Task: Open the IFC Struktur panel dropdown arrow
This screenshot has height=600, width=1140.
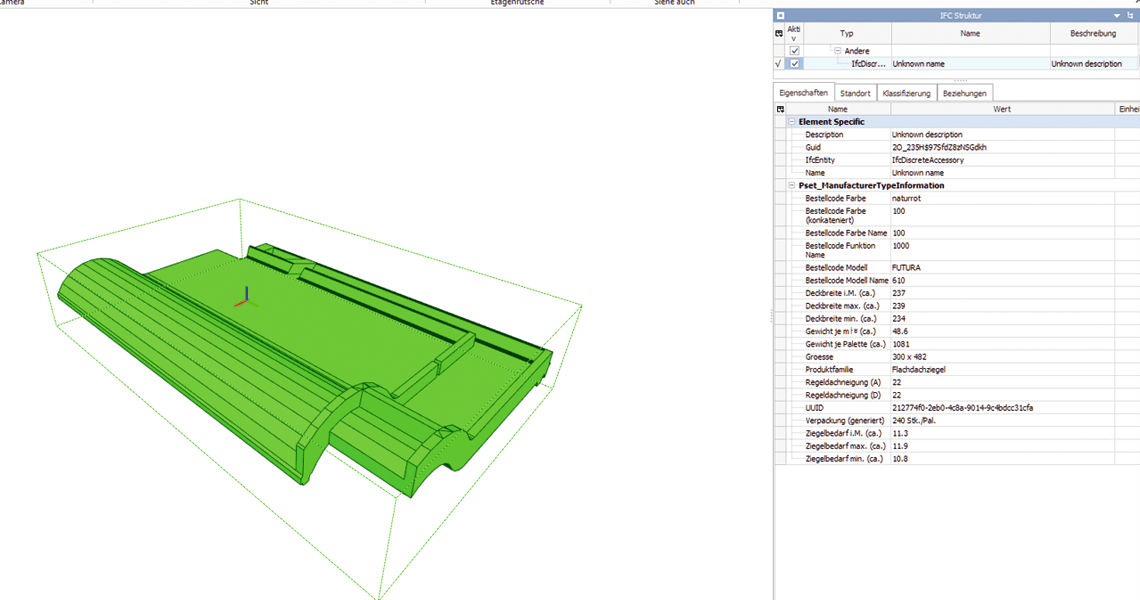Action: click(1117, 15)
